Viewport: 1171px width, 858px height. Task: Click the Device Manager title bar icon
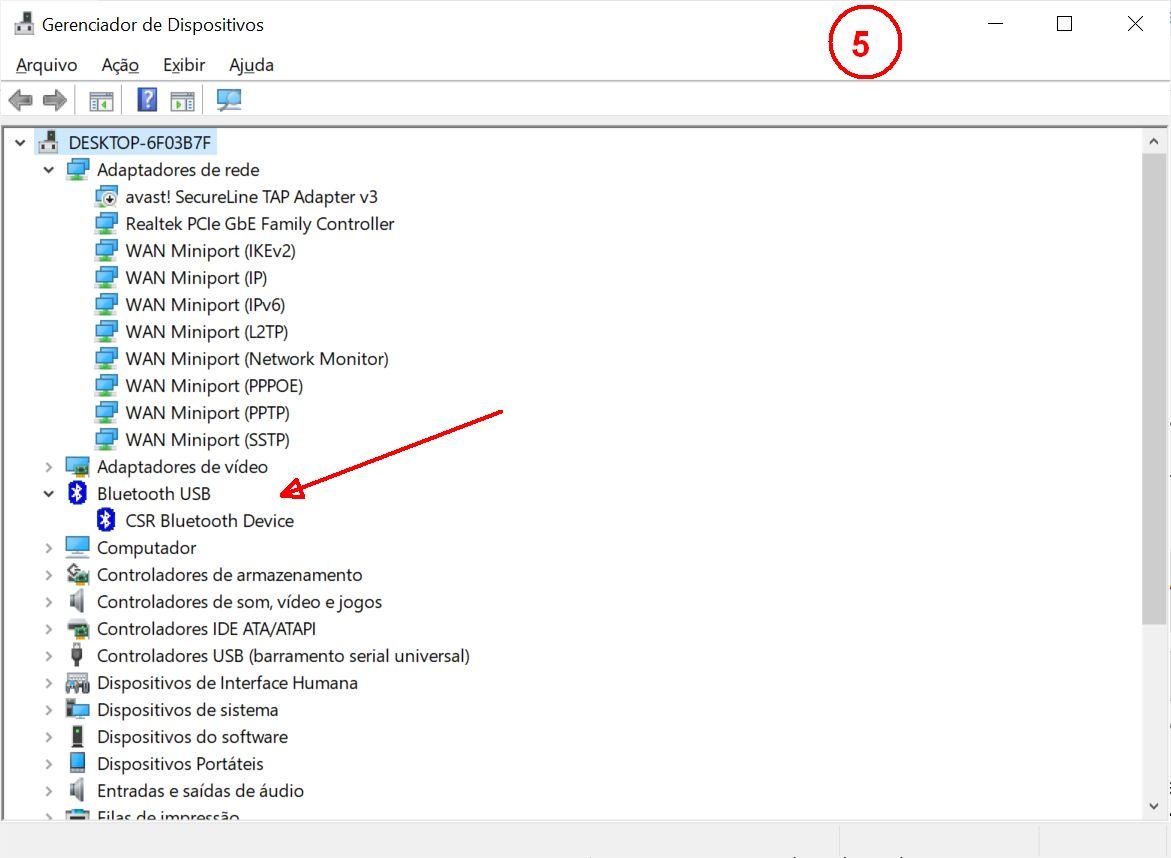[24, 24]
